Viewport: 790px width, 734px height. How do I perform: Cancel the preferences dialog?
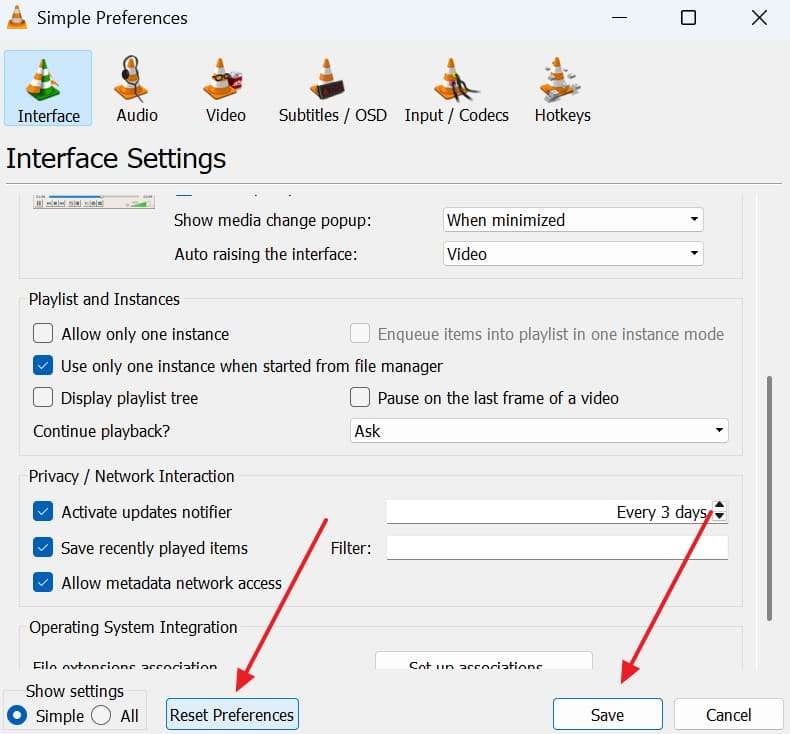729,714
